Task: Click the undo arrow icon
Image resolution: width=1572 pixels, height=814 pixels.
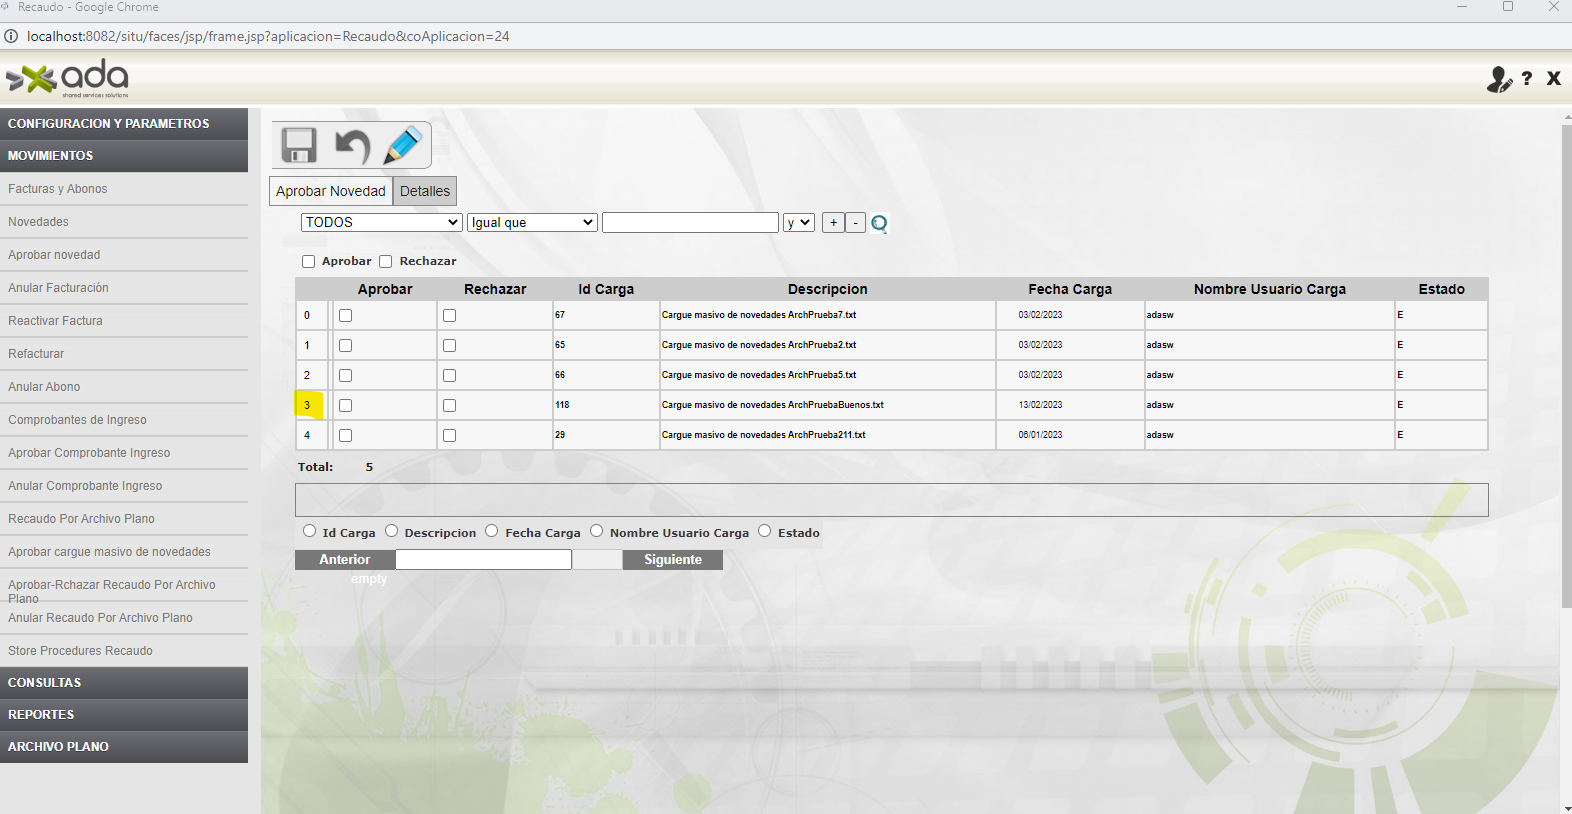Action: click(351, 146)
